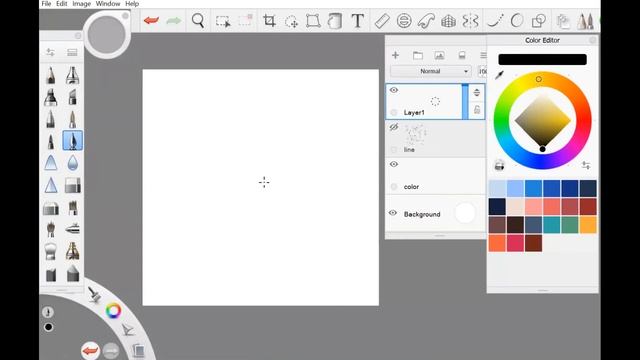640x360 pixels.
Task: Click the Add Group folder icon
Action: (418, 55)
